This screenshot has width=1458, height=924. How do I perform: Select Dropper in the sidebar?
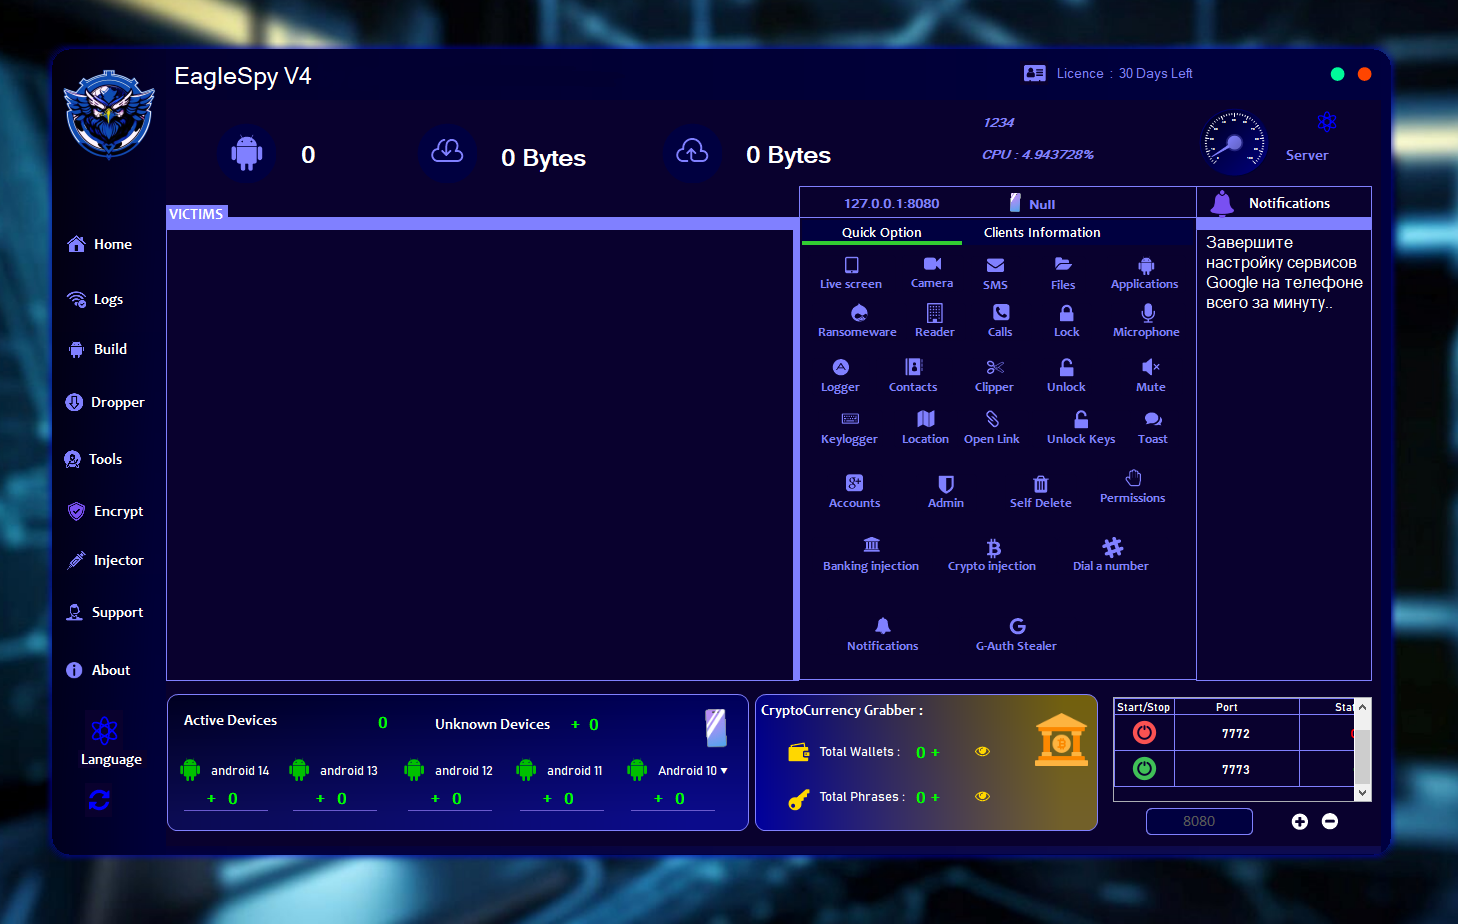[x=105, y=402]
